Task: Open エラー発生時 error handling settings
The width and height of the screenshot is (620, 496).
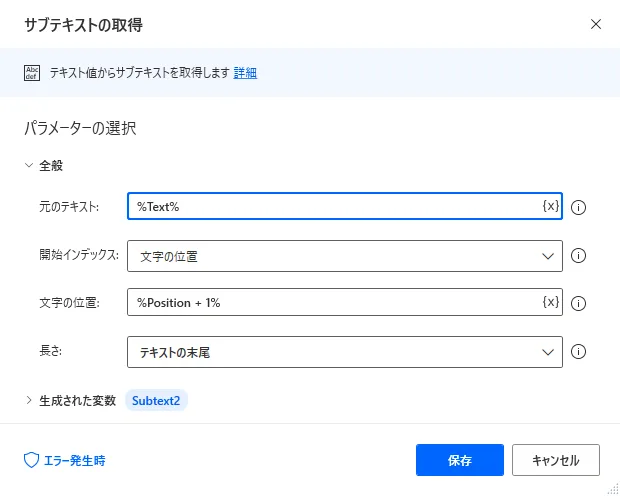Action: (x=65, y=461)
